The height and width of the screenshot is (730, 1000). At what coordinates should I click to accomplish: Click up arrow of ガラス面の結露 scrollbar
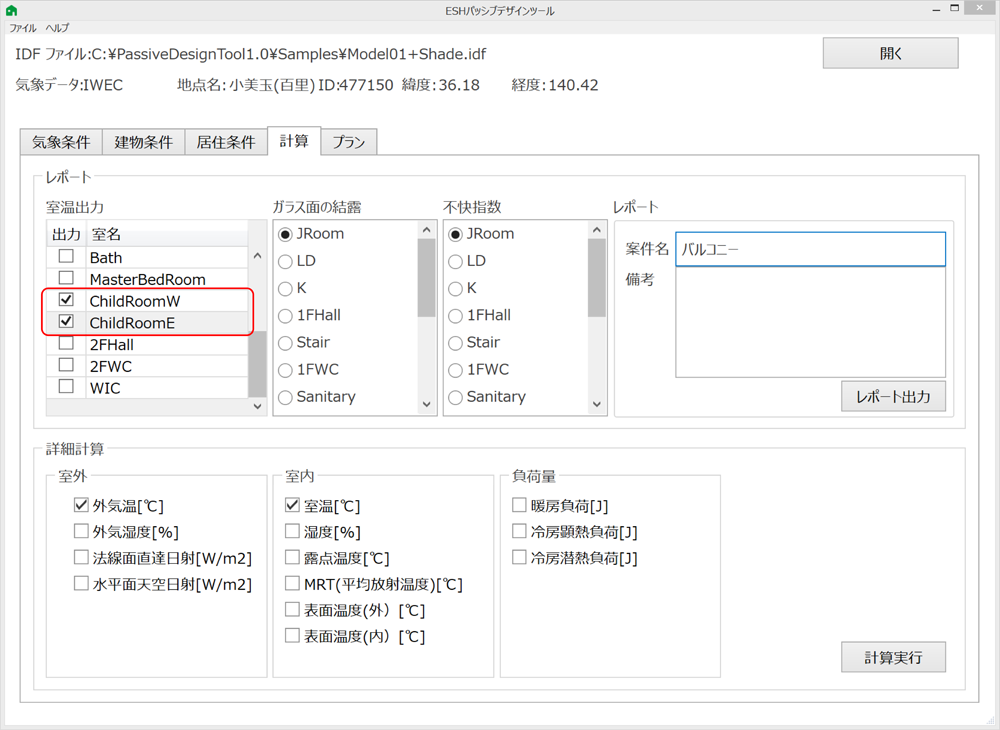click(x=427, y=230)
